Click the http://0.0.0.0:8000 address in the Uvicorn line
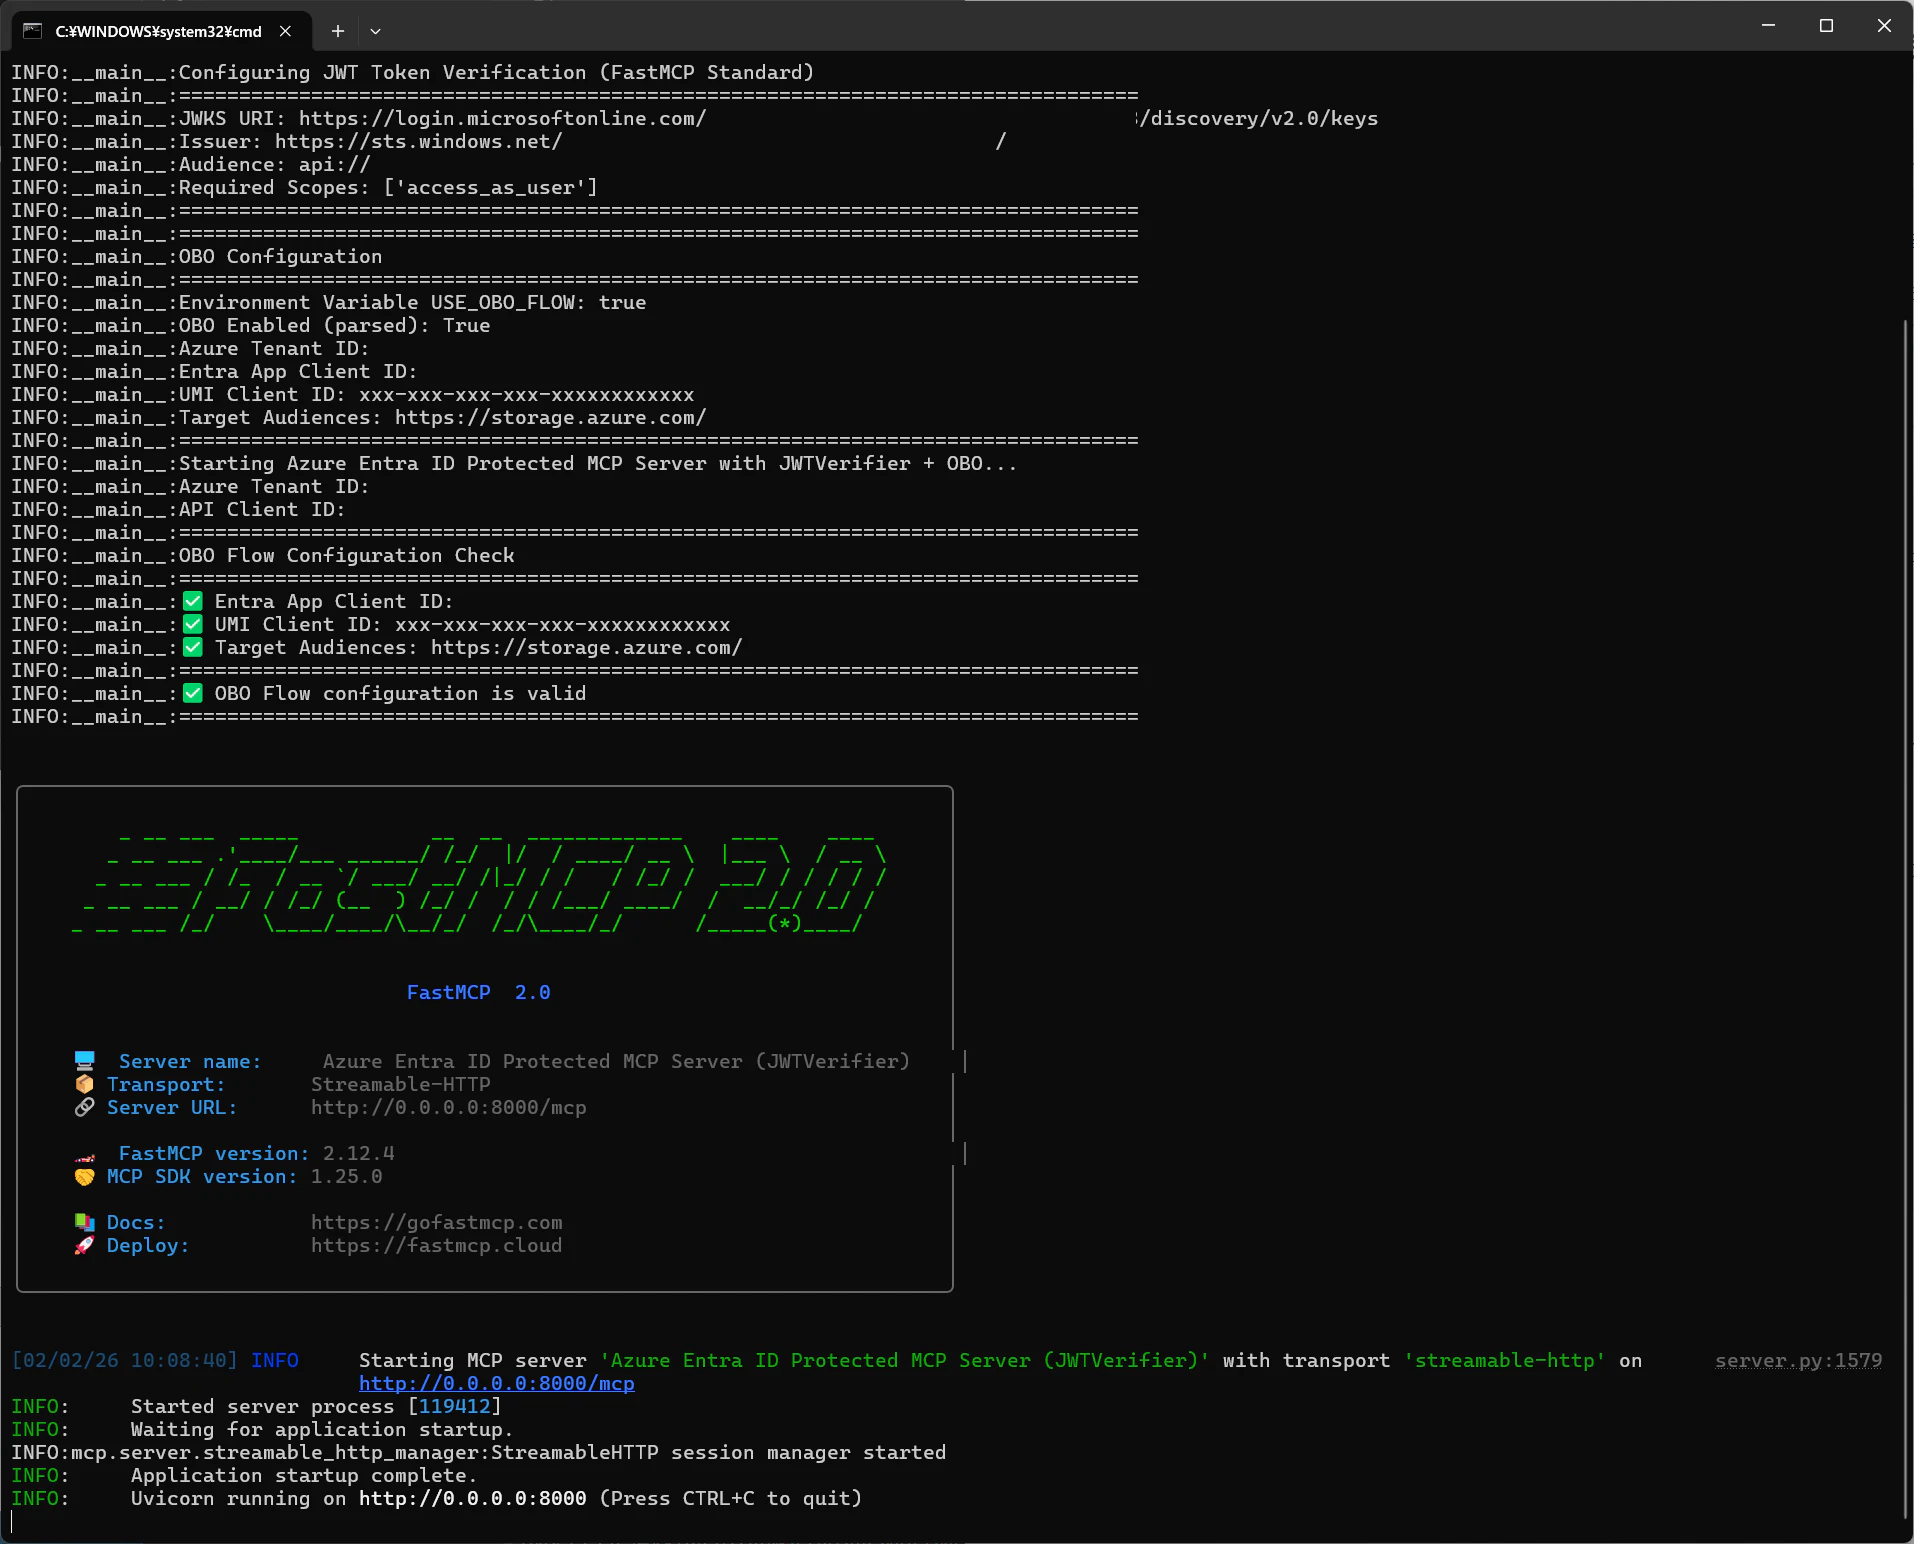The height and width of the screenshot is (1544, 1914). click(x=473, y=1498)
